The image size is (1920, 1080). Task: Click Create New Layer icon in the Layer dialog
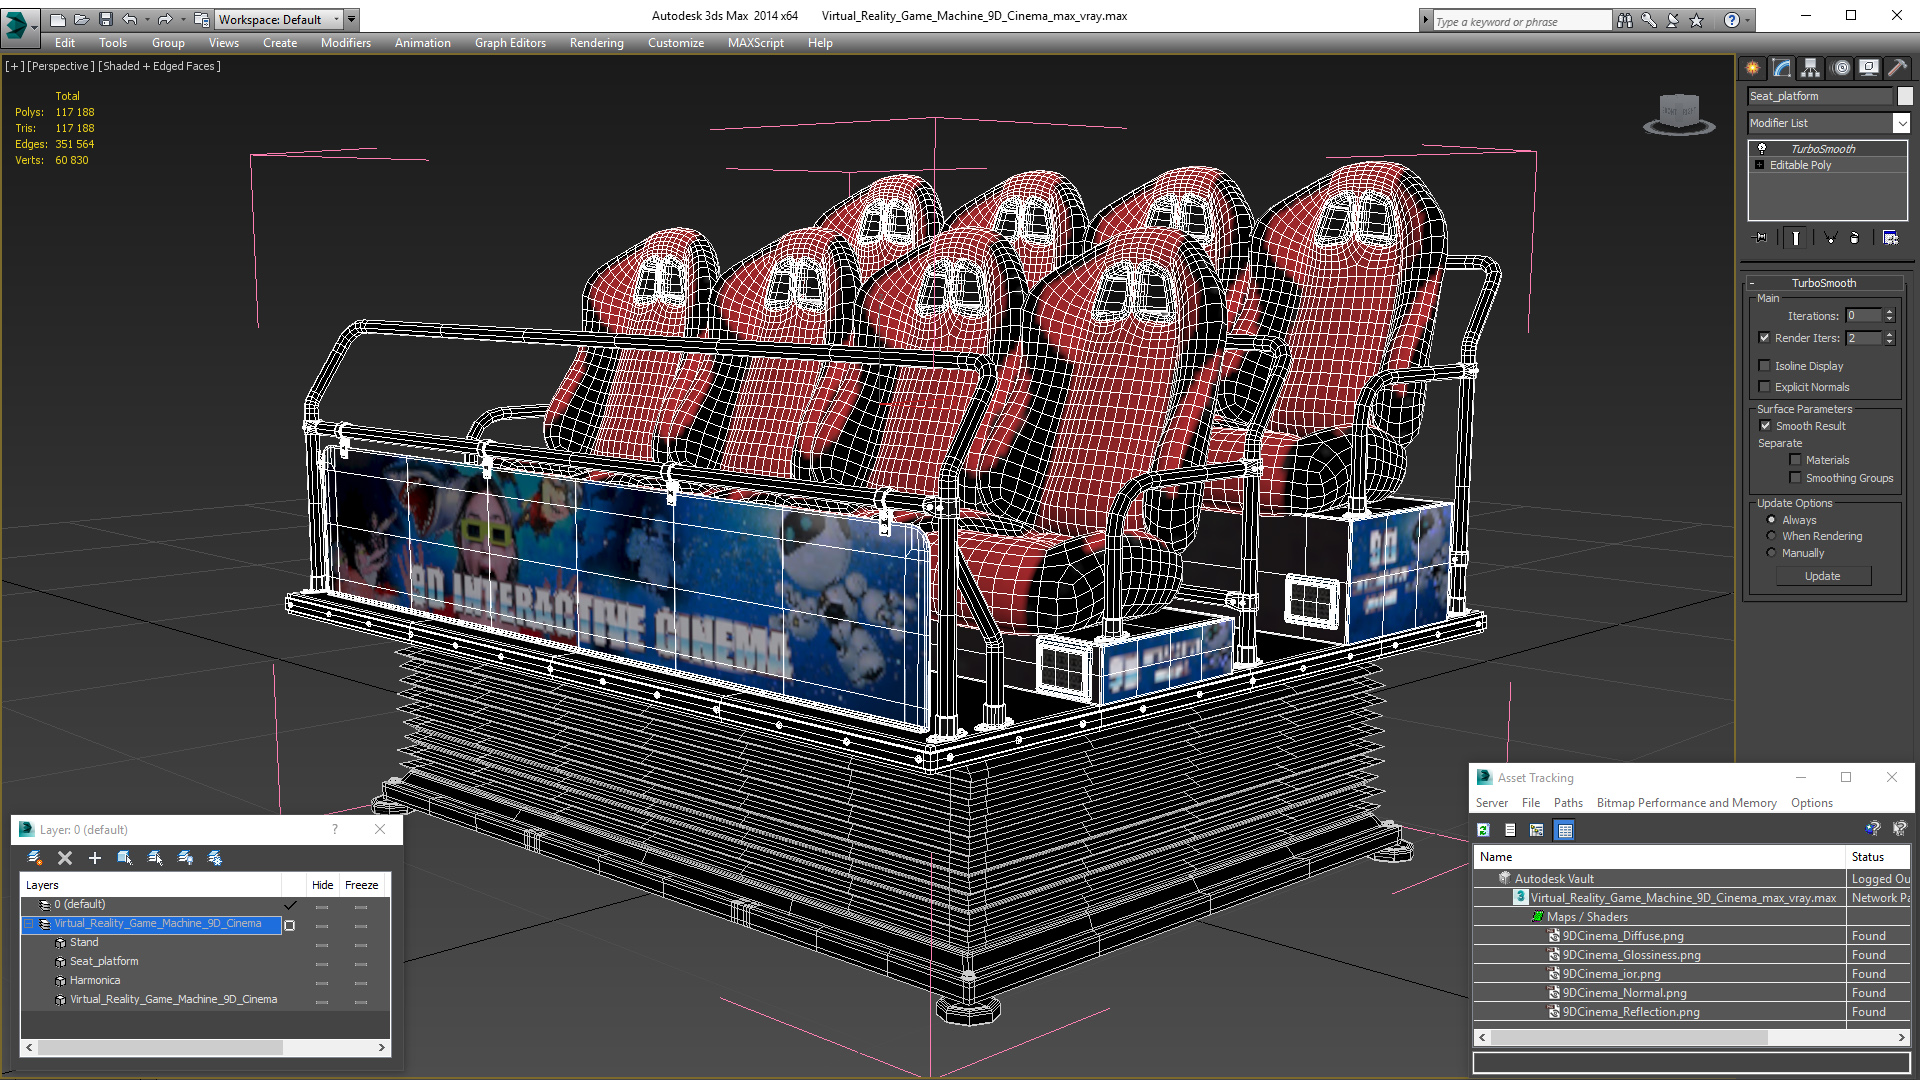click(x=34, y=858)
